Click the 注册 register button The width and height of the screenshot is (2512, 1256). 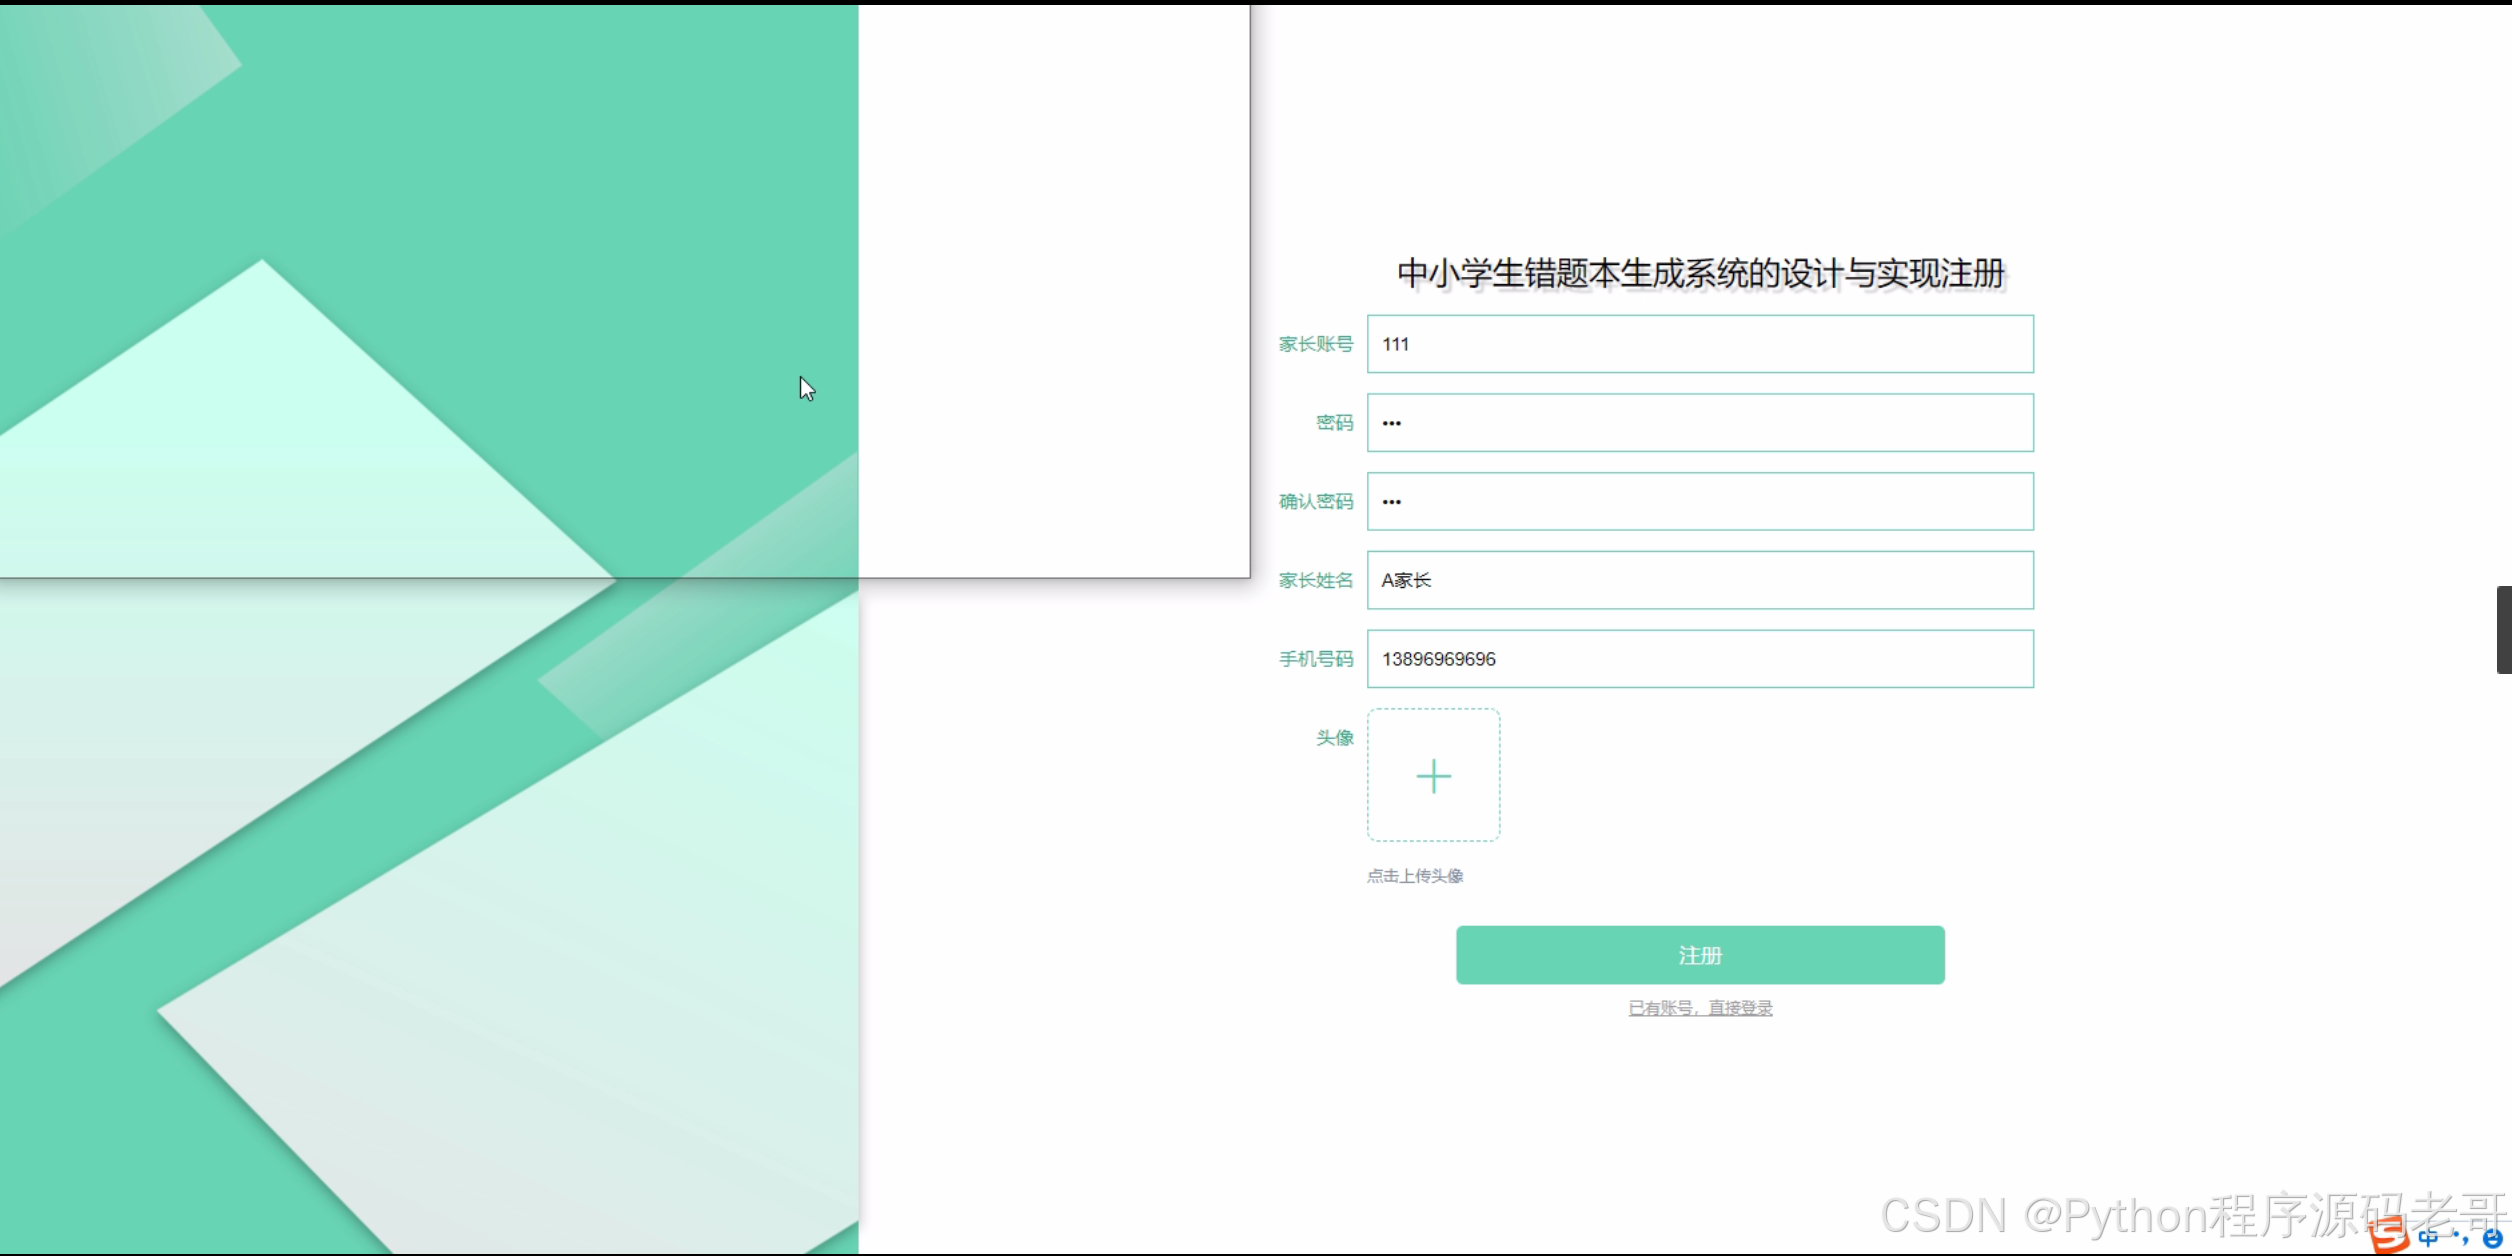coord(1700,955)
